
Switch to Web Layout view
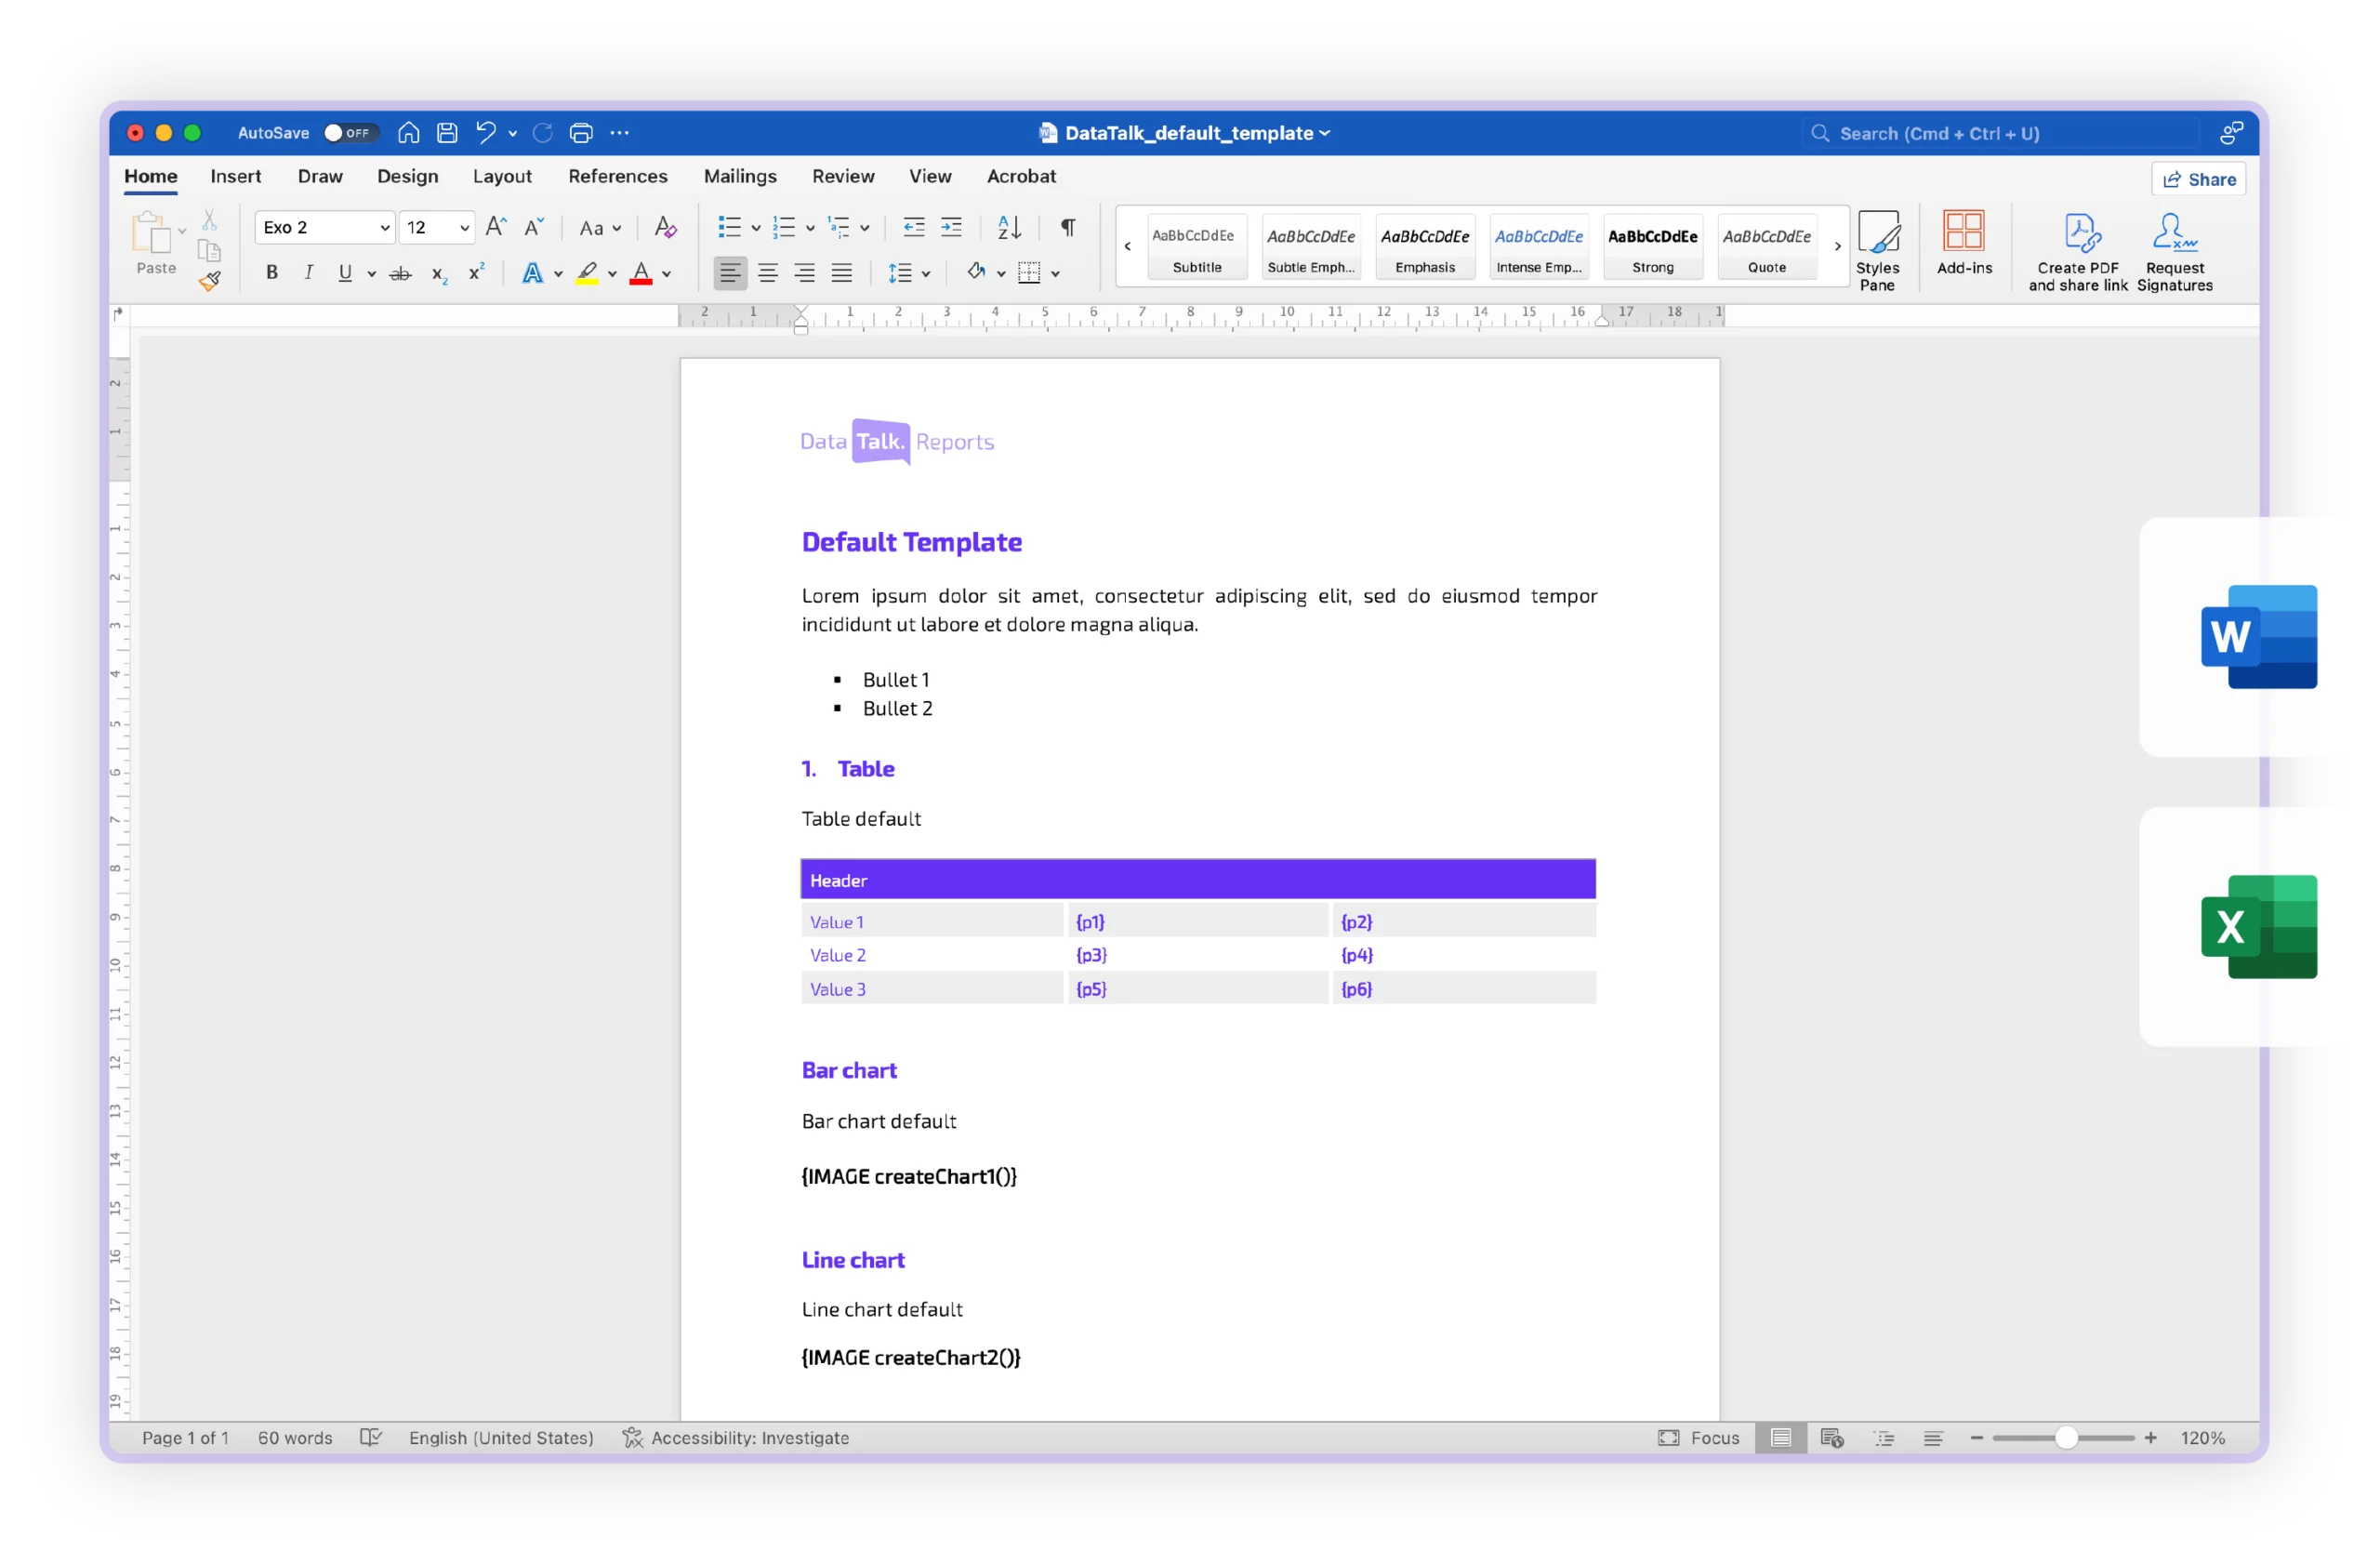point(1832,1438)
